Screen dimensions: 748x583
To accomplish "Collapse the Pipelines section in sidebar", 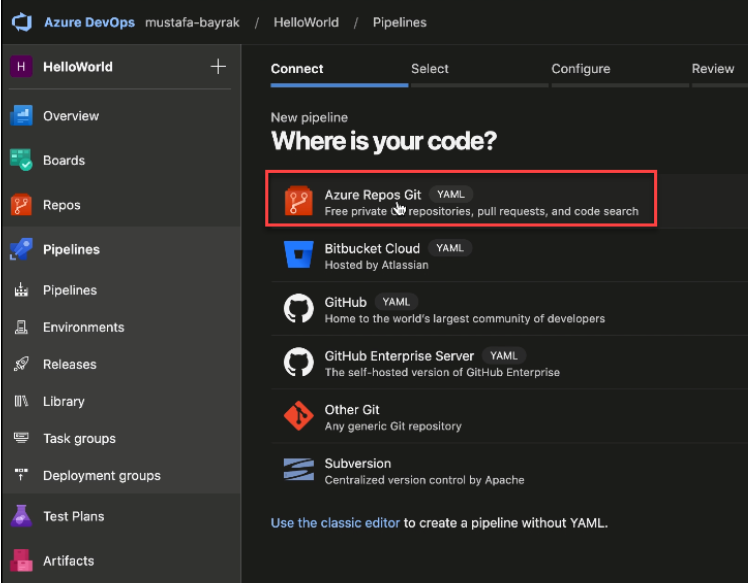I will (x=71, y=249).
